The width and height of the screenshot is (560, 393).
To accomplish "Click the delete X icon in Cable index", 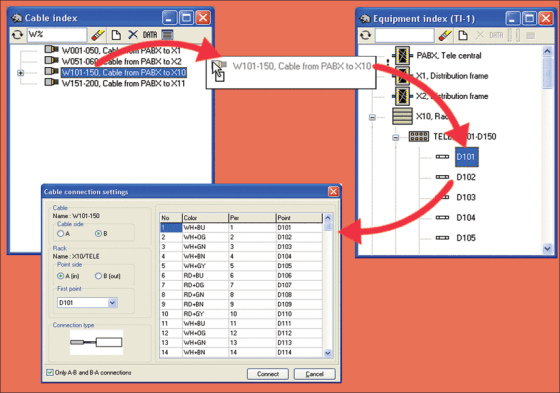I will click(x=133, y=35).
